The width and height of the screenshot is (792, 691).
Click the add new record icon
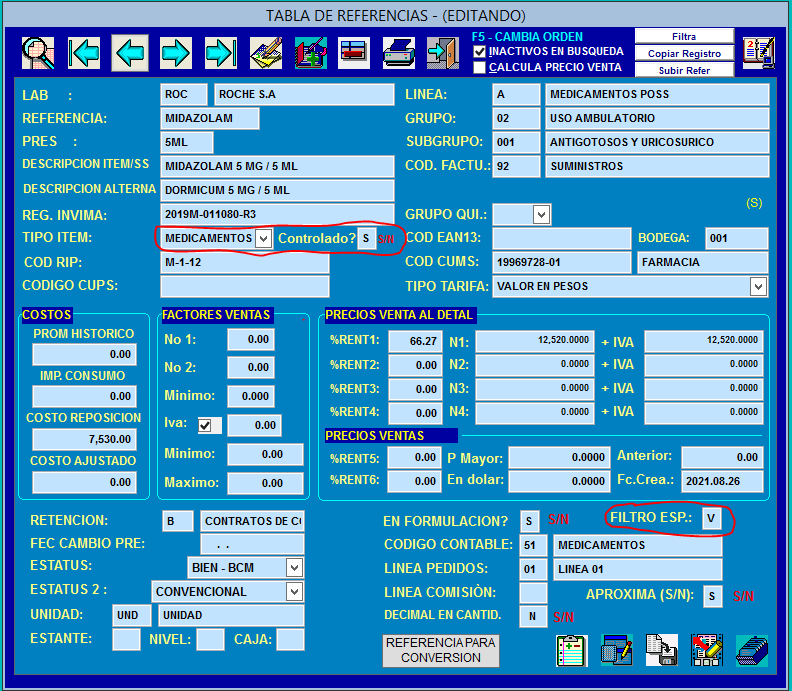pos(311,53)
